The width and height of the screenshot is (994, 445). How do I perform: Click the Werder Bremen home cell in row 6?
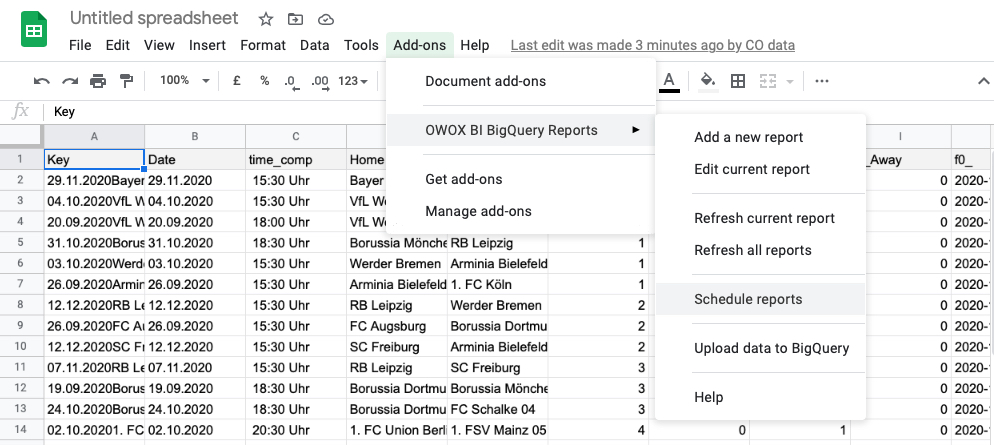(x=397, y=264)
